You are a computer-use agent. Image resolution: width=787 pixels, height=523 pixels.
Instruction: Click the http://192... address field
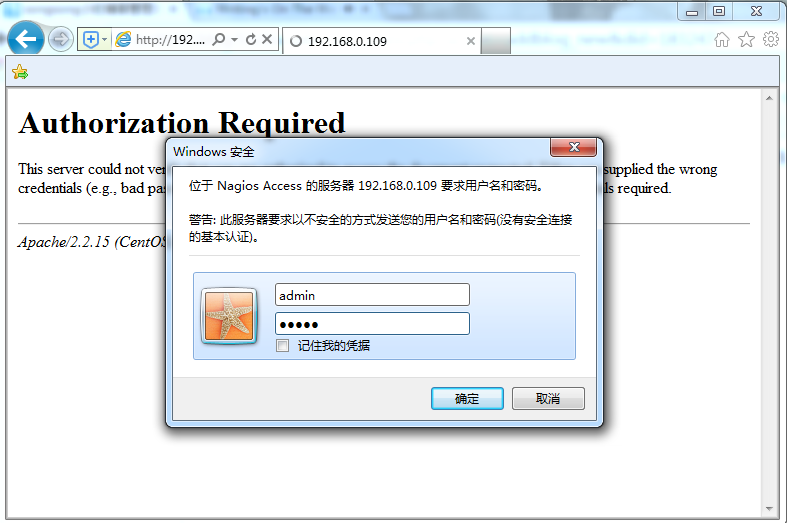coord(170,39)
